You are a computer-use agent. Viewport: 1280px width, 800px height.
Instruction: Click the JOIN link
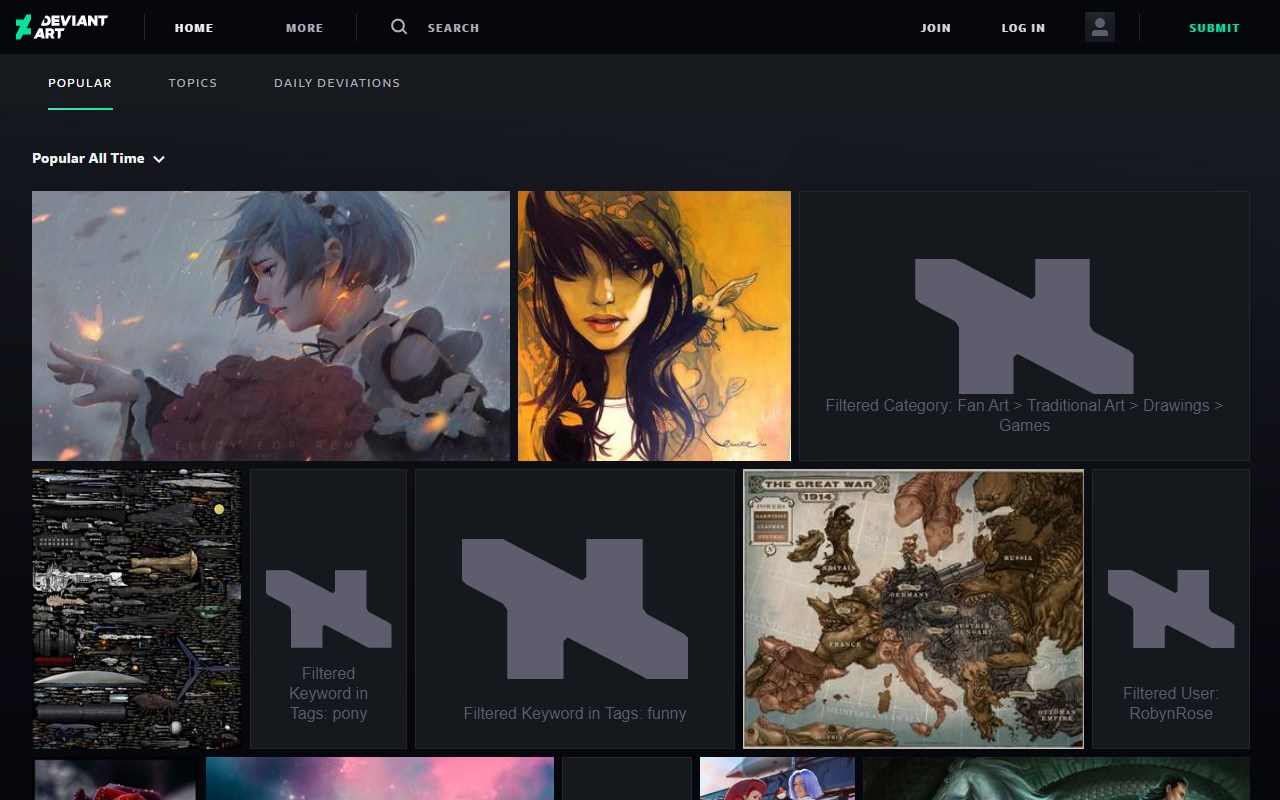coord(936,28)
